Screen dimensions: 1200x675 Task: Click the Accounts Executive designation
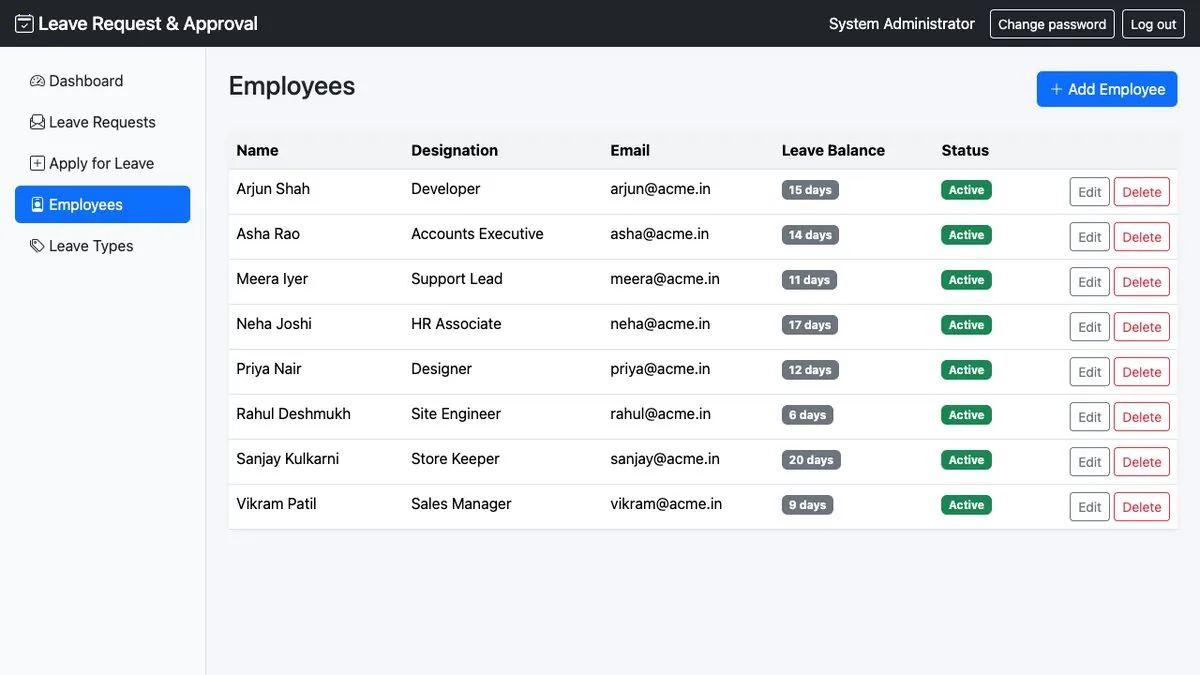tap(477, 234)
